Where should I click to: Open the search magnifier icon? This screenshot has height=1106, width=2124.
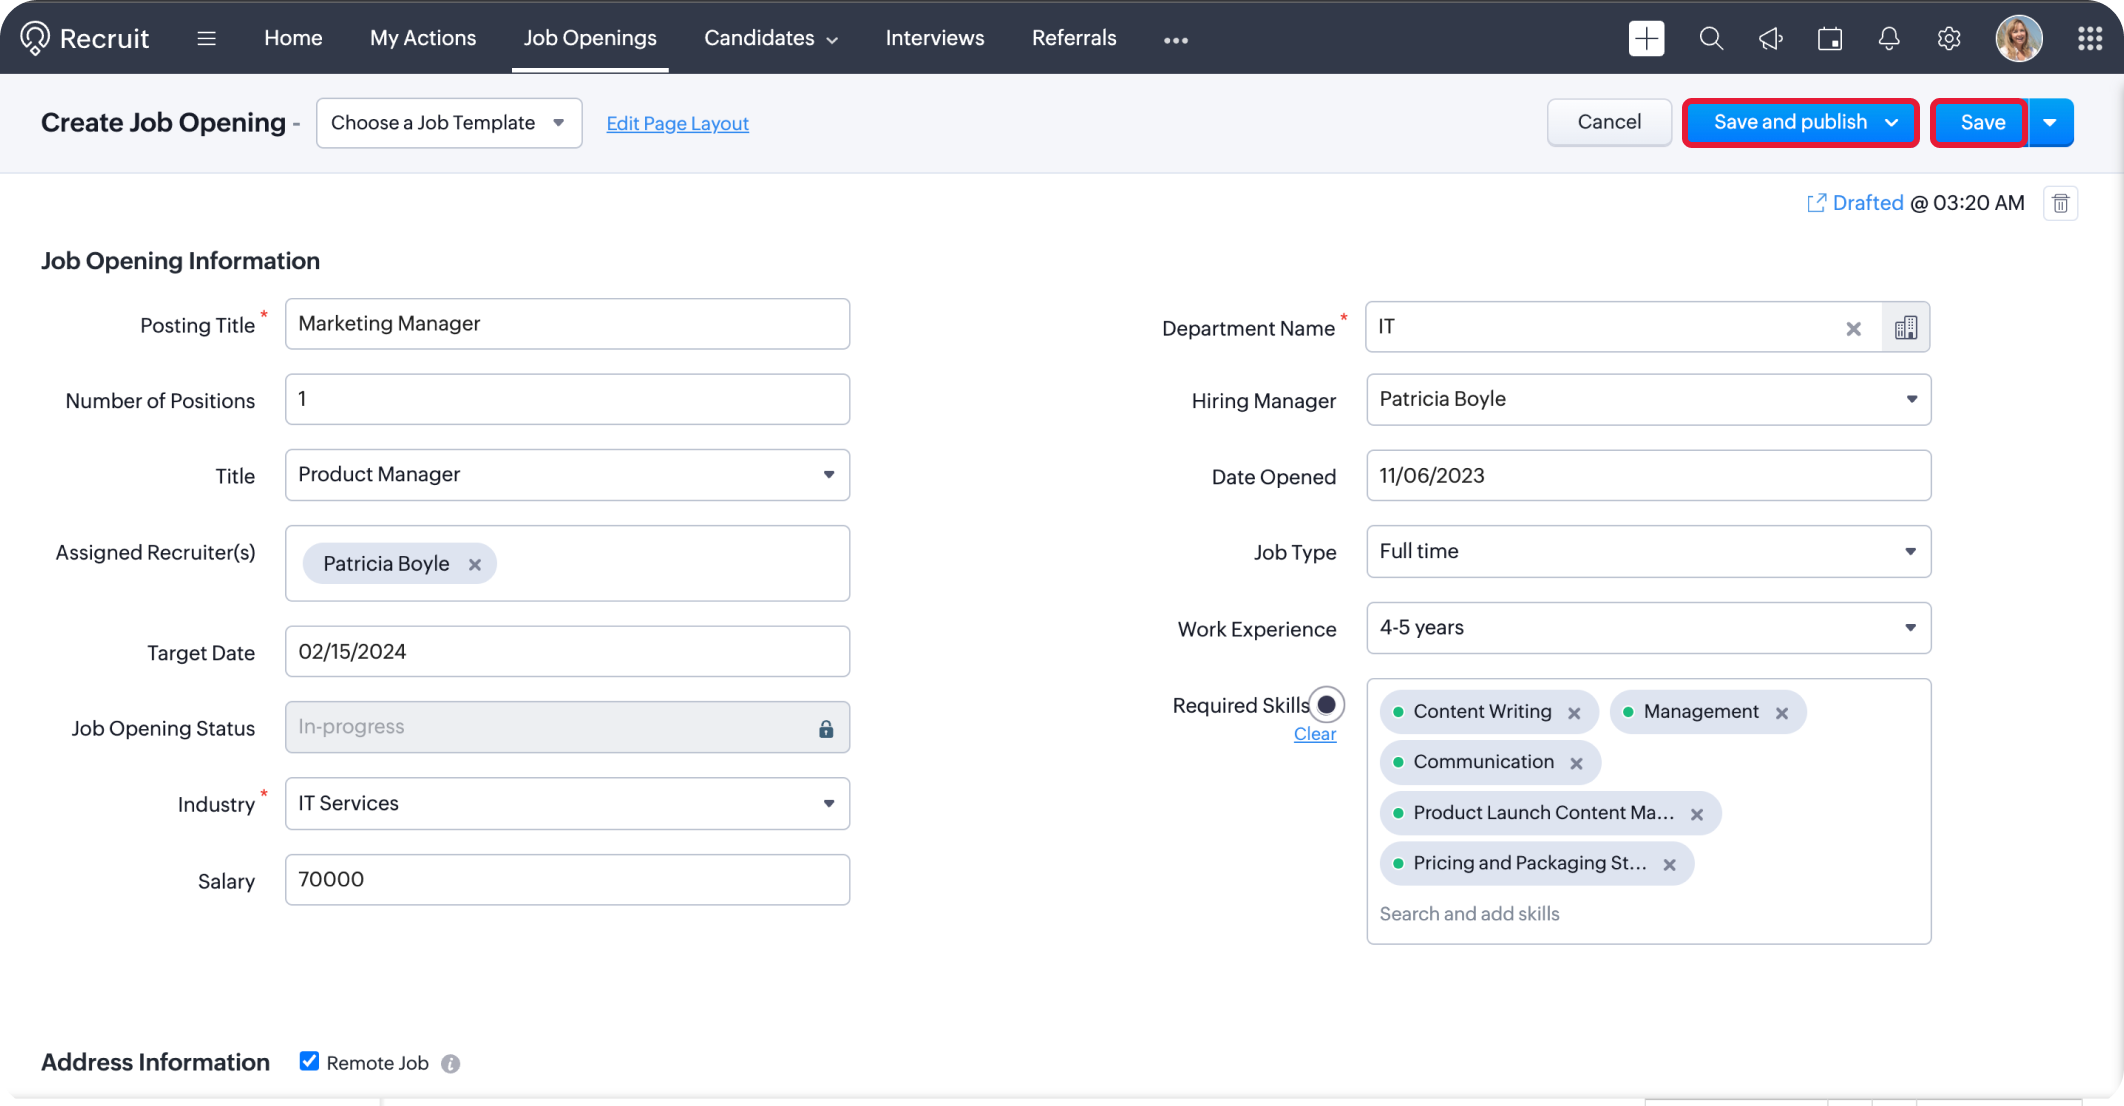(1711, 39)
